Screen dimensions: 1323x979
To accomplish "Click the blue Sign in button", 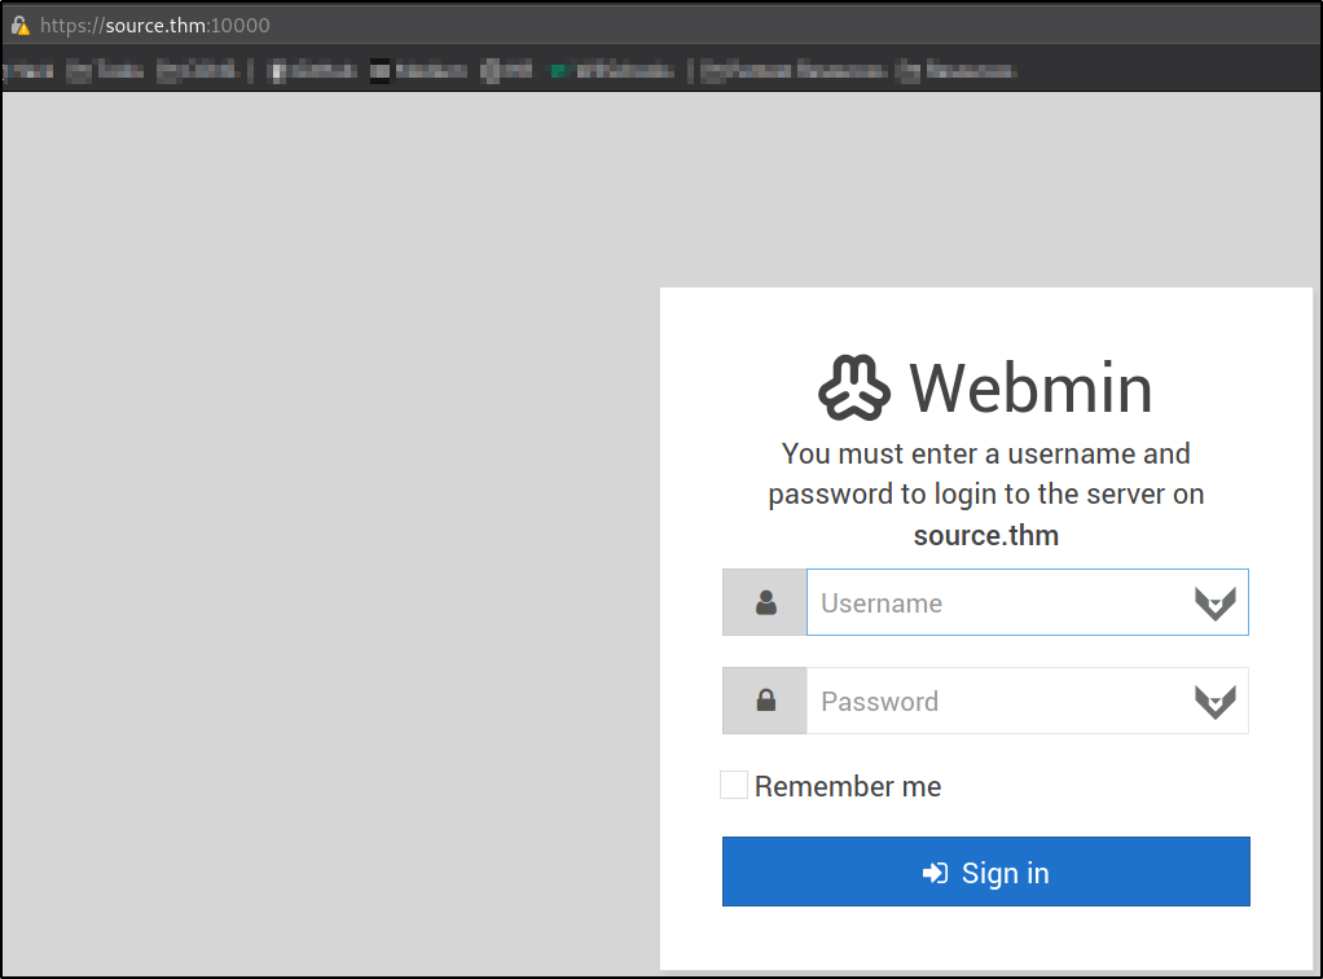I will [986, 872].
